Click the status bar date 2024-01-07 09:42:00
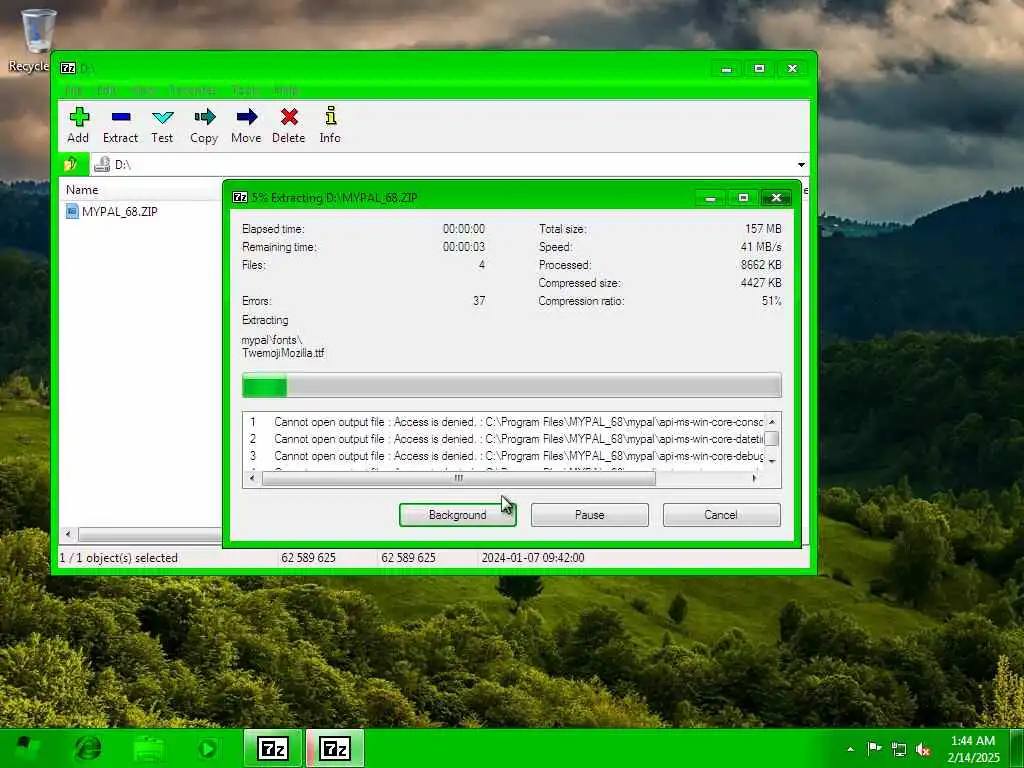1024x768 pixels. coord(533,558)
